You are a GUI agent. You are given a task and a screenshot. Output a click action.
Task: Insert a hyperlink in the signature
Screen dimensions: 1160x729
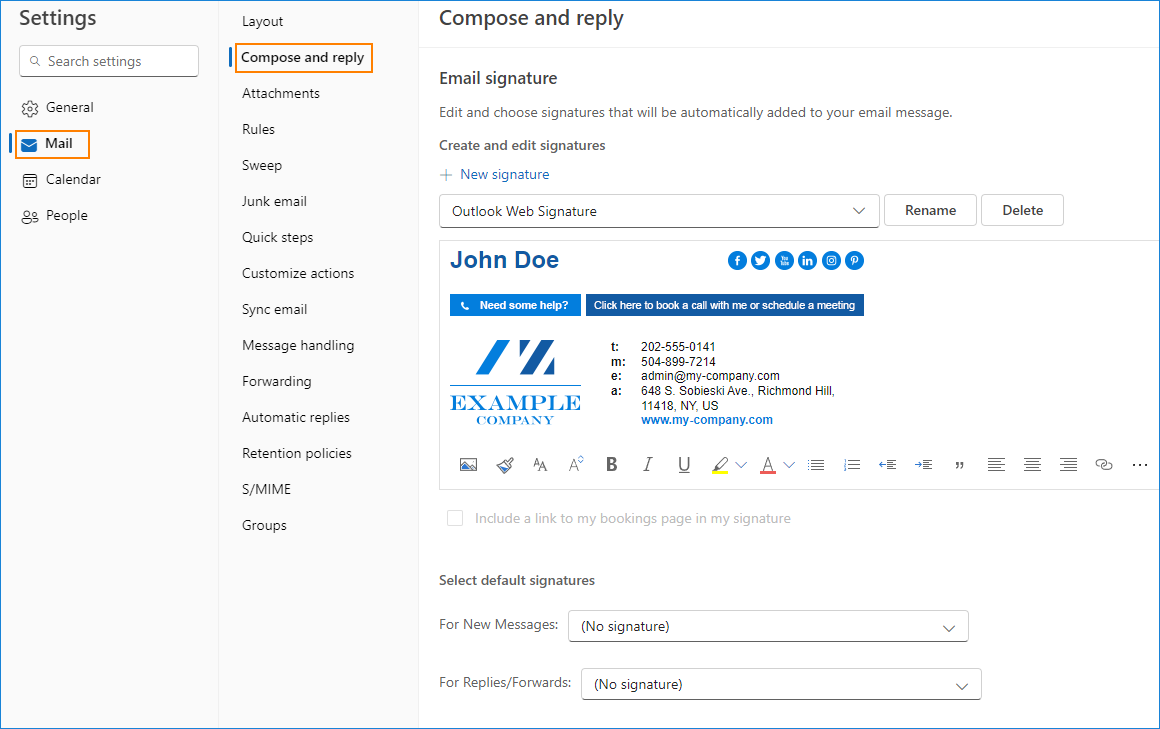pyautogui.click(x=1103, y=464)
